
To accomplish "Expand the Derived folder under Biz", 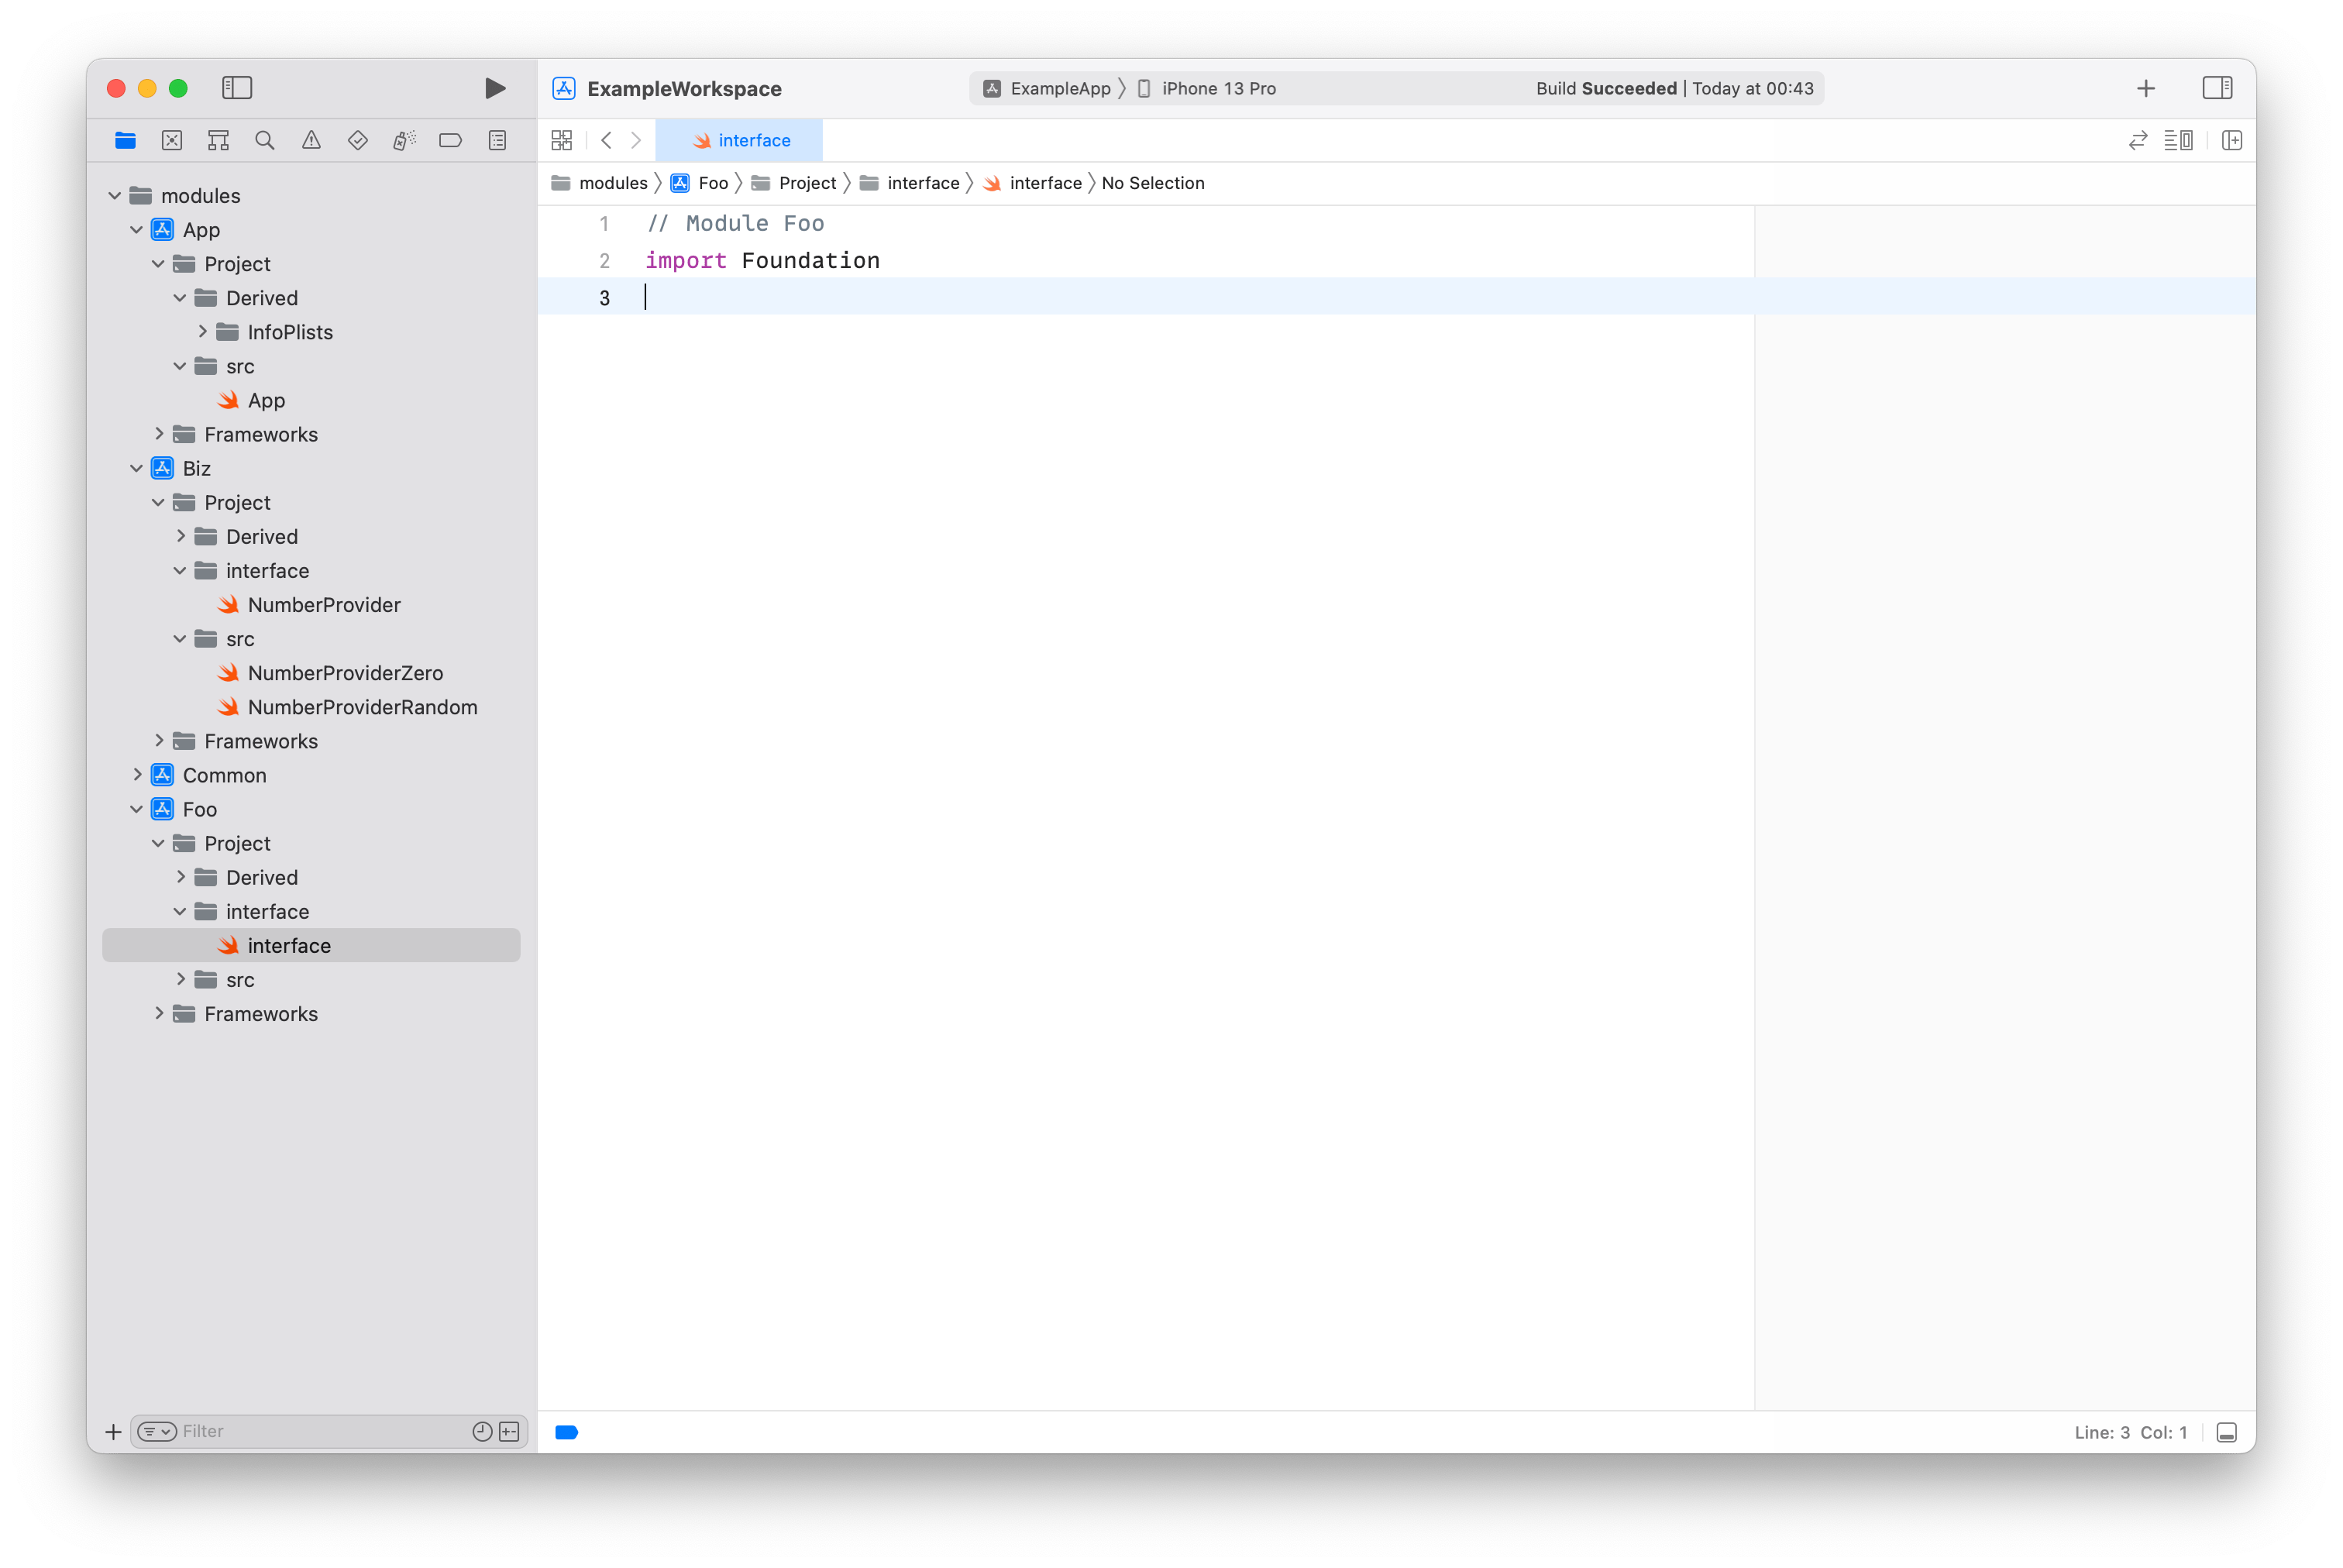I will pos(181,536).
